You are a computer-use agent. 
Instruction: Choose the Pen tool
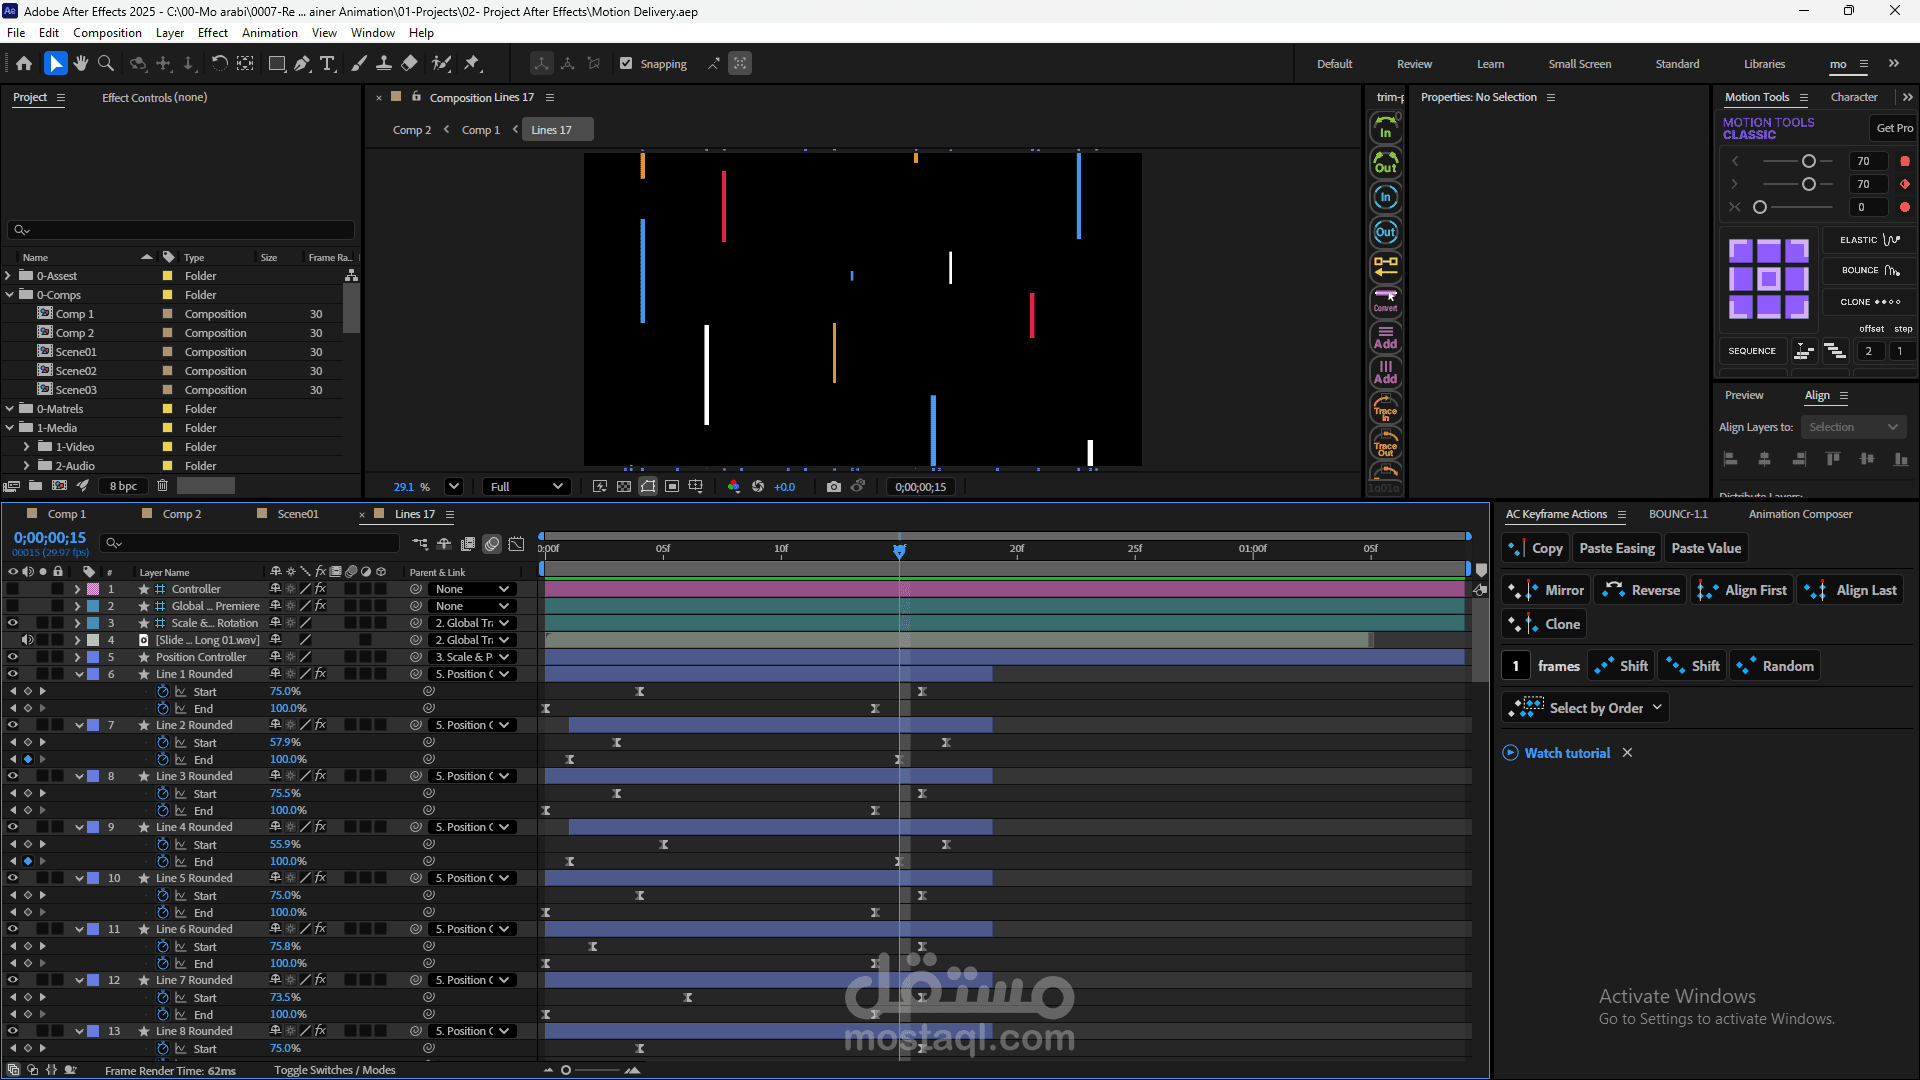click(302, 63)
